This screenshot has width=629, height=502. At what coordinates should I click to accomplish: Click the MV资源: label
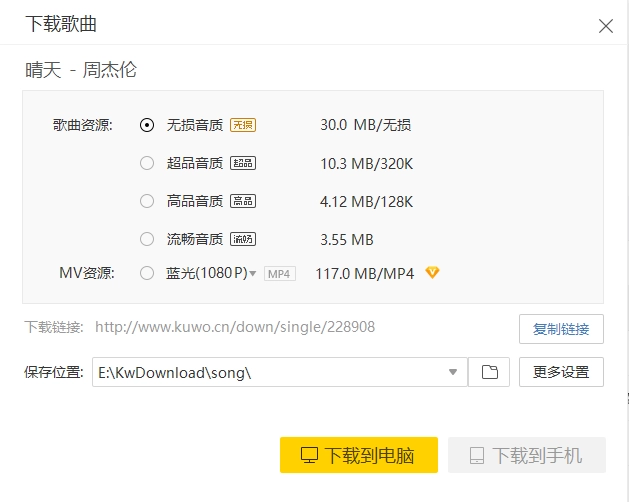pos(87,273)
